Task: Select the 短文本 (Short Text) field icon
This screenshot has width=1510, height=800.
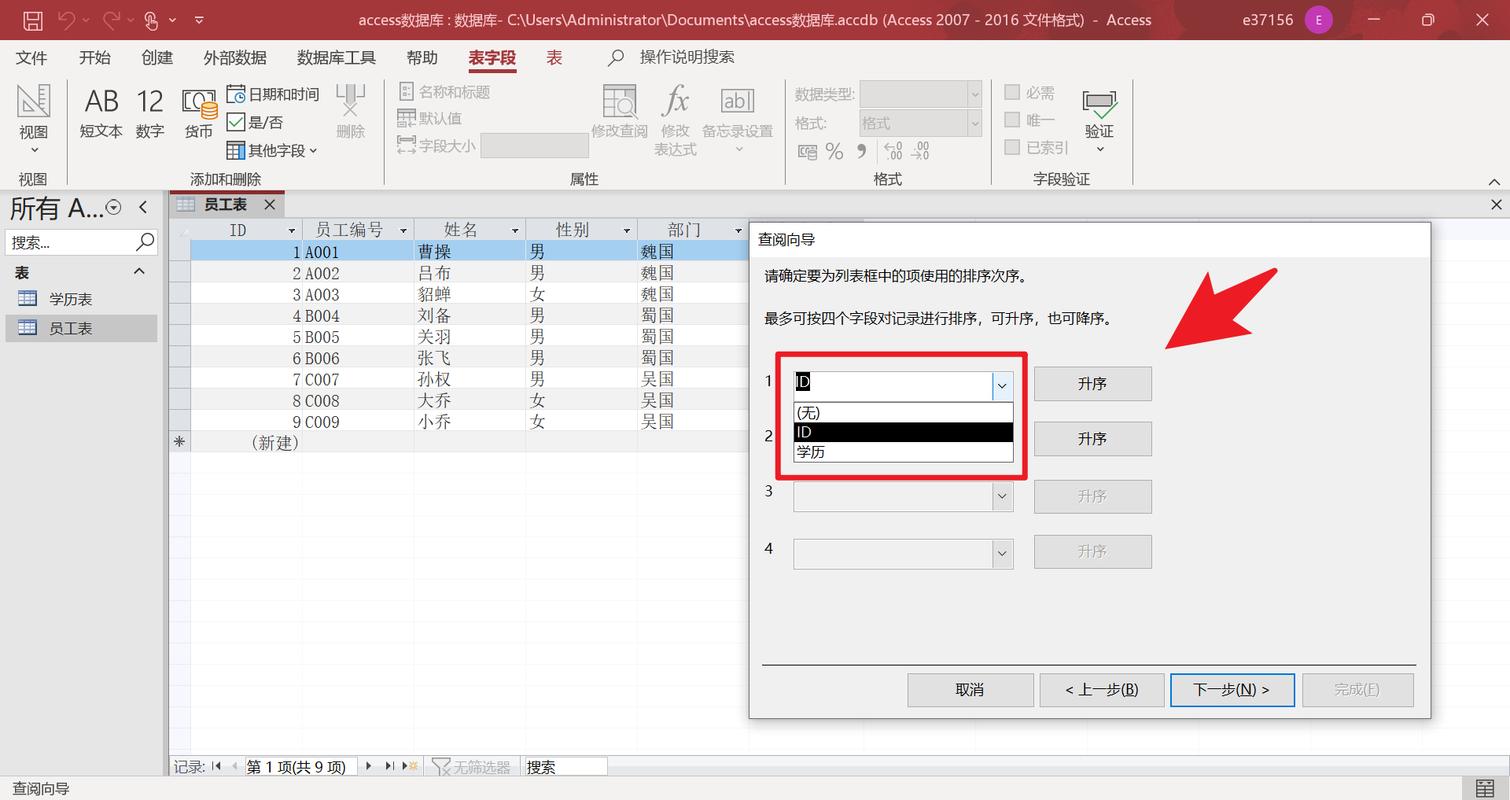Action: pos(100,110)
